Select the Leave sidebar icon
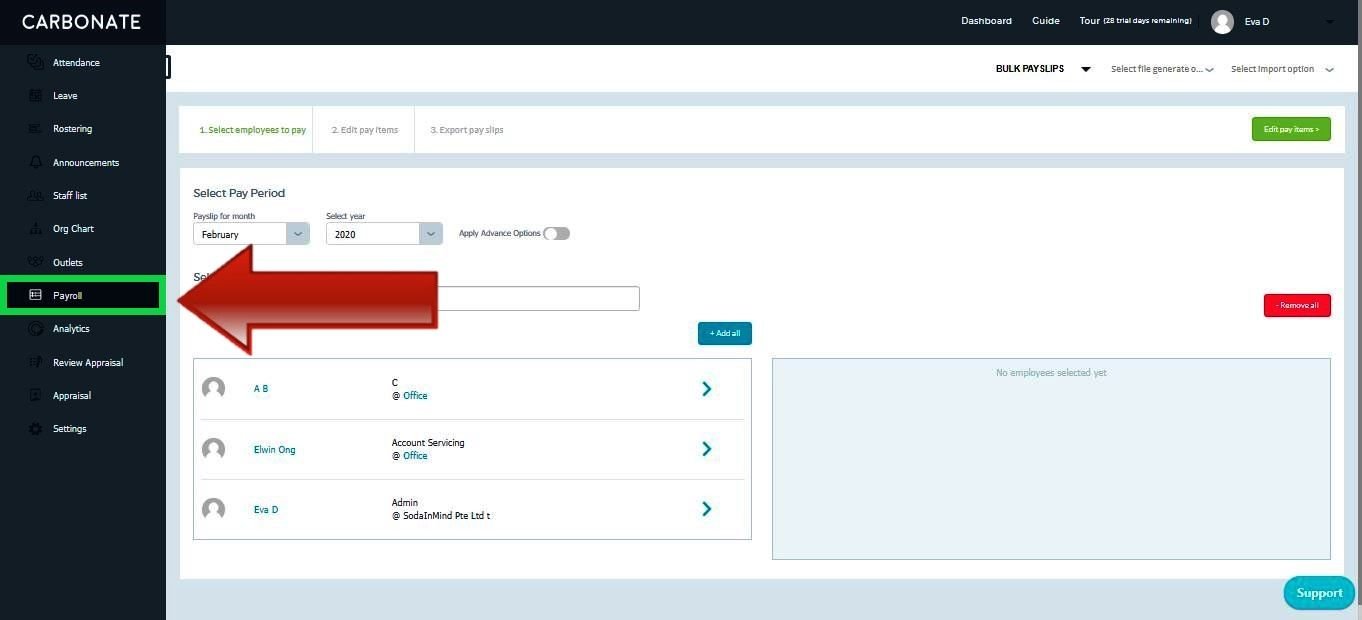Screen dimensions: 1362x620 [37, 95]
